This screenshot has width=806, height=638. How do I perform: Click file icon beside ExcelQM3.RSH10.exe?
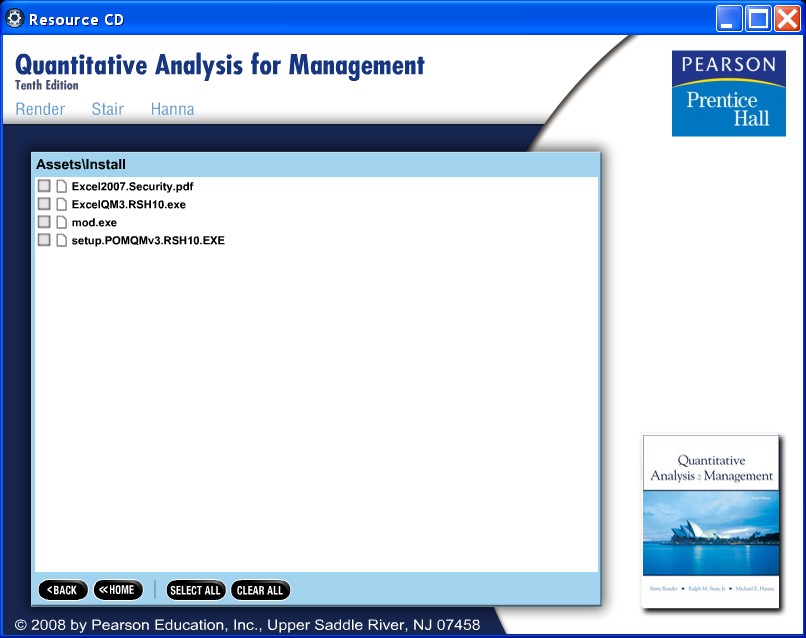click(61, 204)
